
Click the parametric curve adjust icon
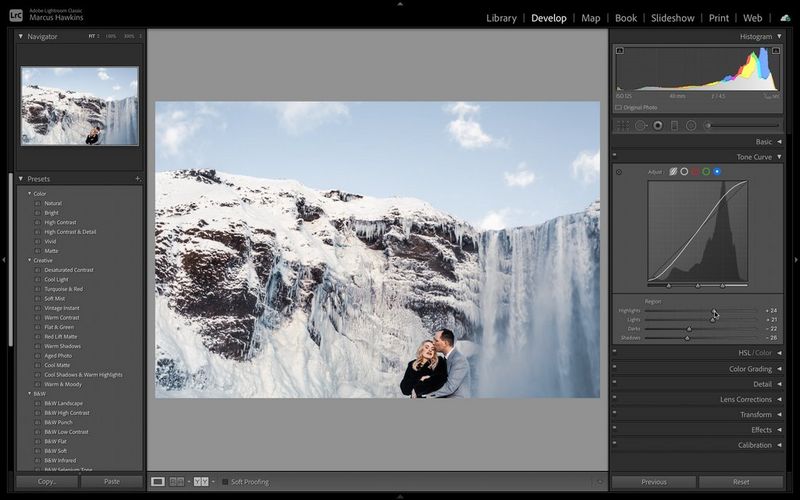[x=673, y=172]
